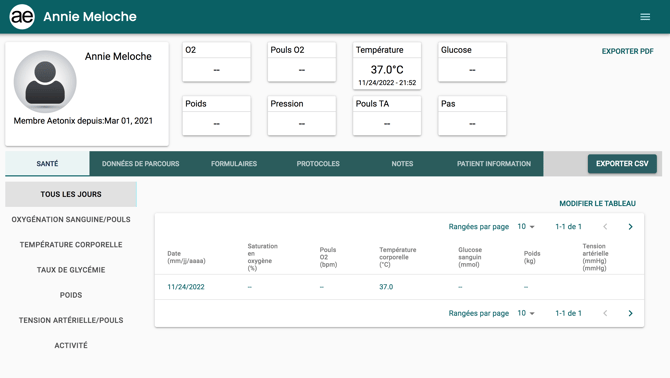The width and height of the screenshot is (670, 378).
Task: Click the Aetonix ae logo
Action: pyautogui.click(x=22, y=17)
